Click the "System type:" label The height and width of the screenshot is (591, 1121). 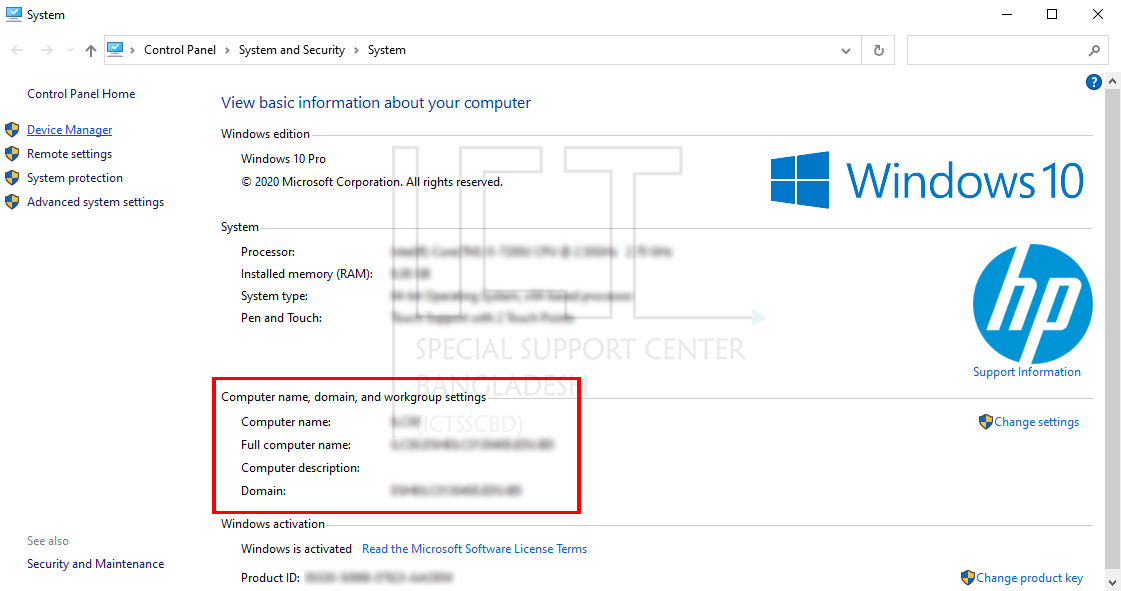pos(275,296)
